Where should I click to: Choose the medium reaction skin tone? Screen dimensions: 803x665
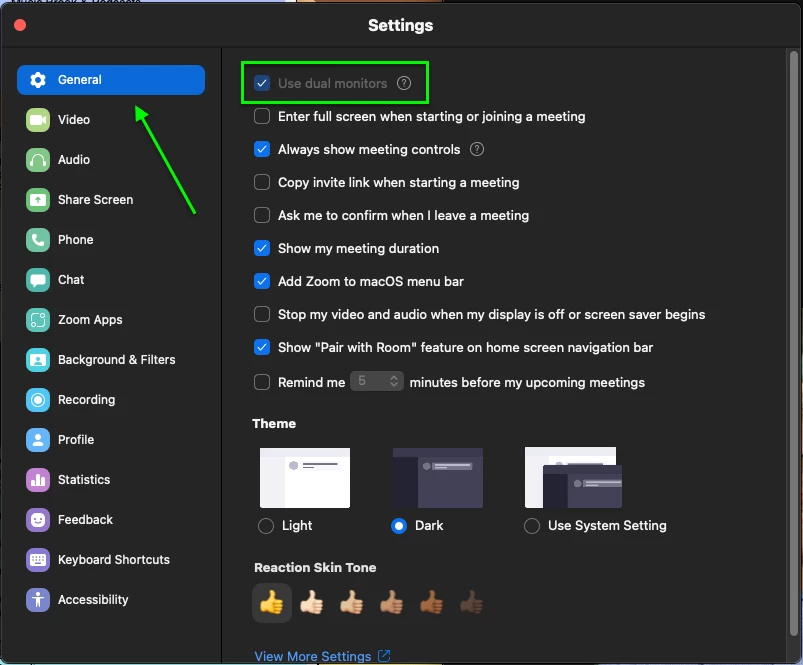[392, 603]
